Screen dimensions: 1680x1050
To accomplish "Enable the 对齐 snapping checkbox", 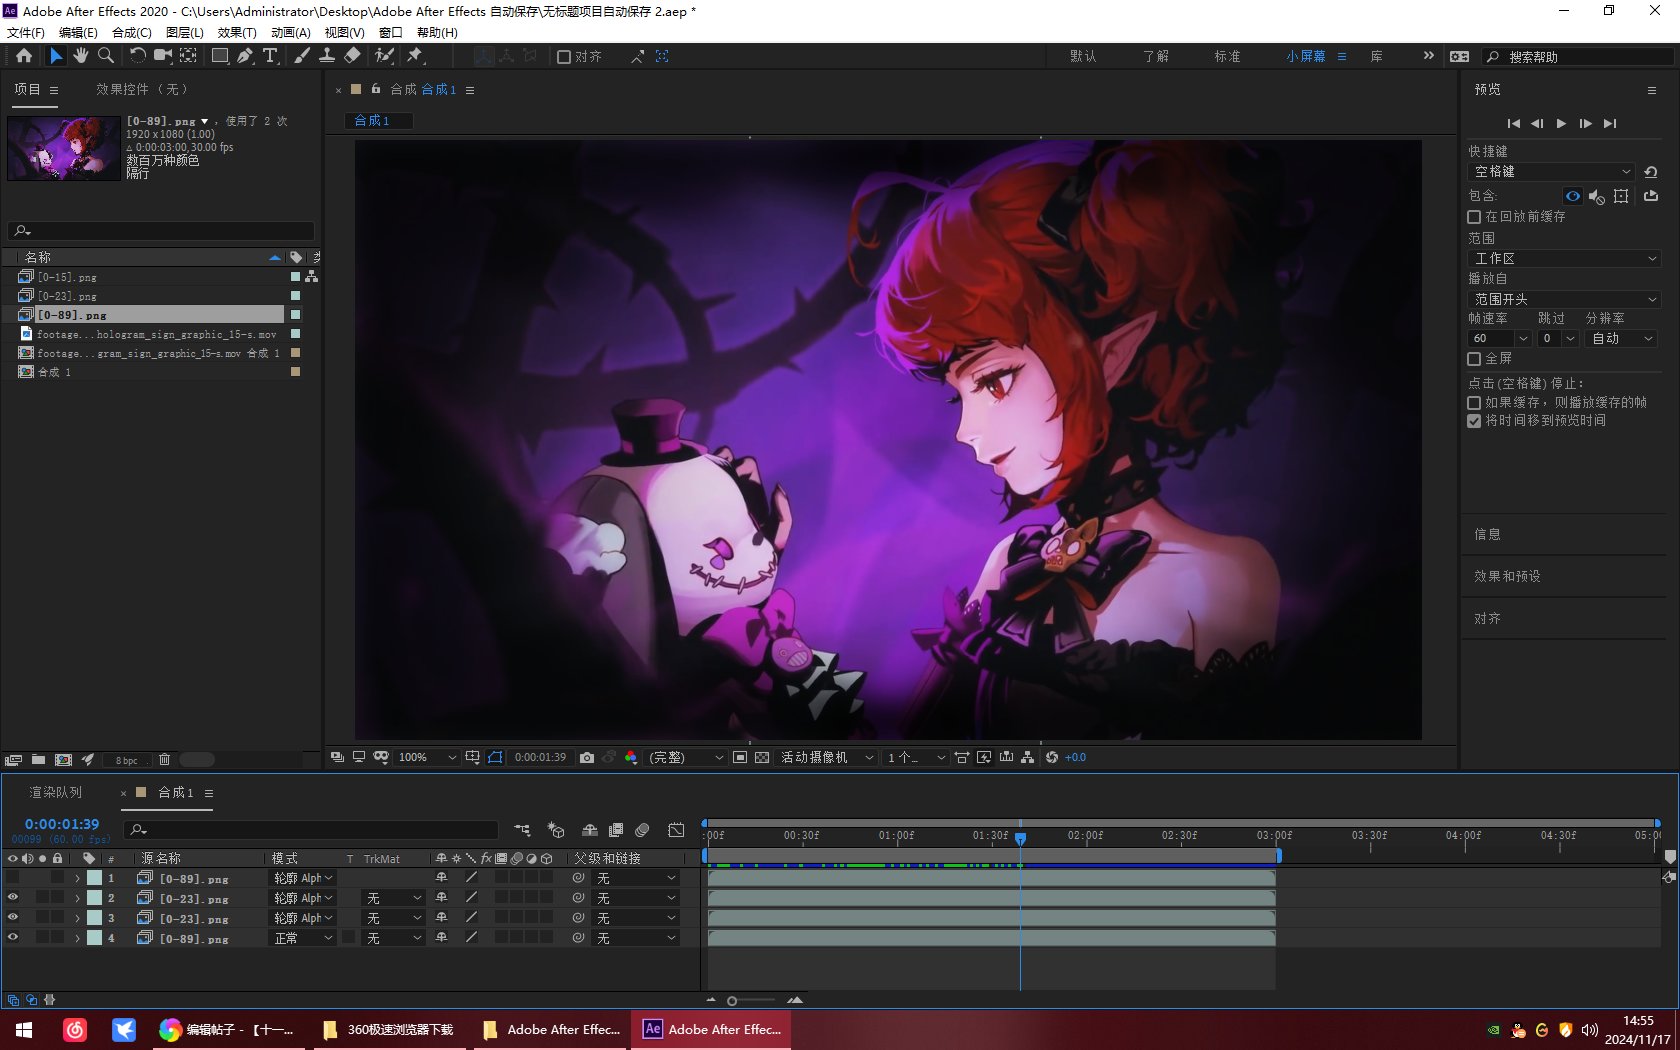I will pos(564,57).
